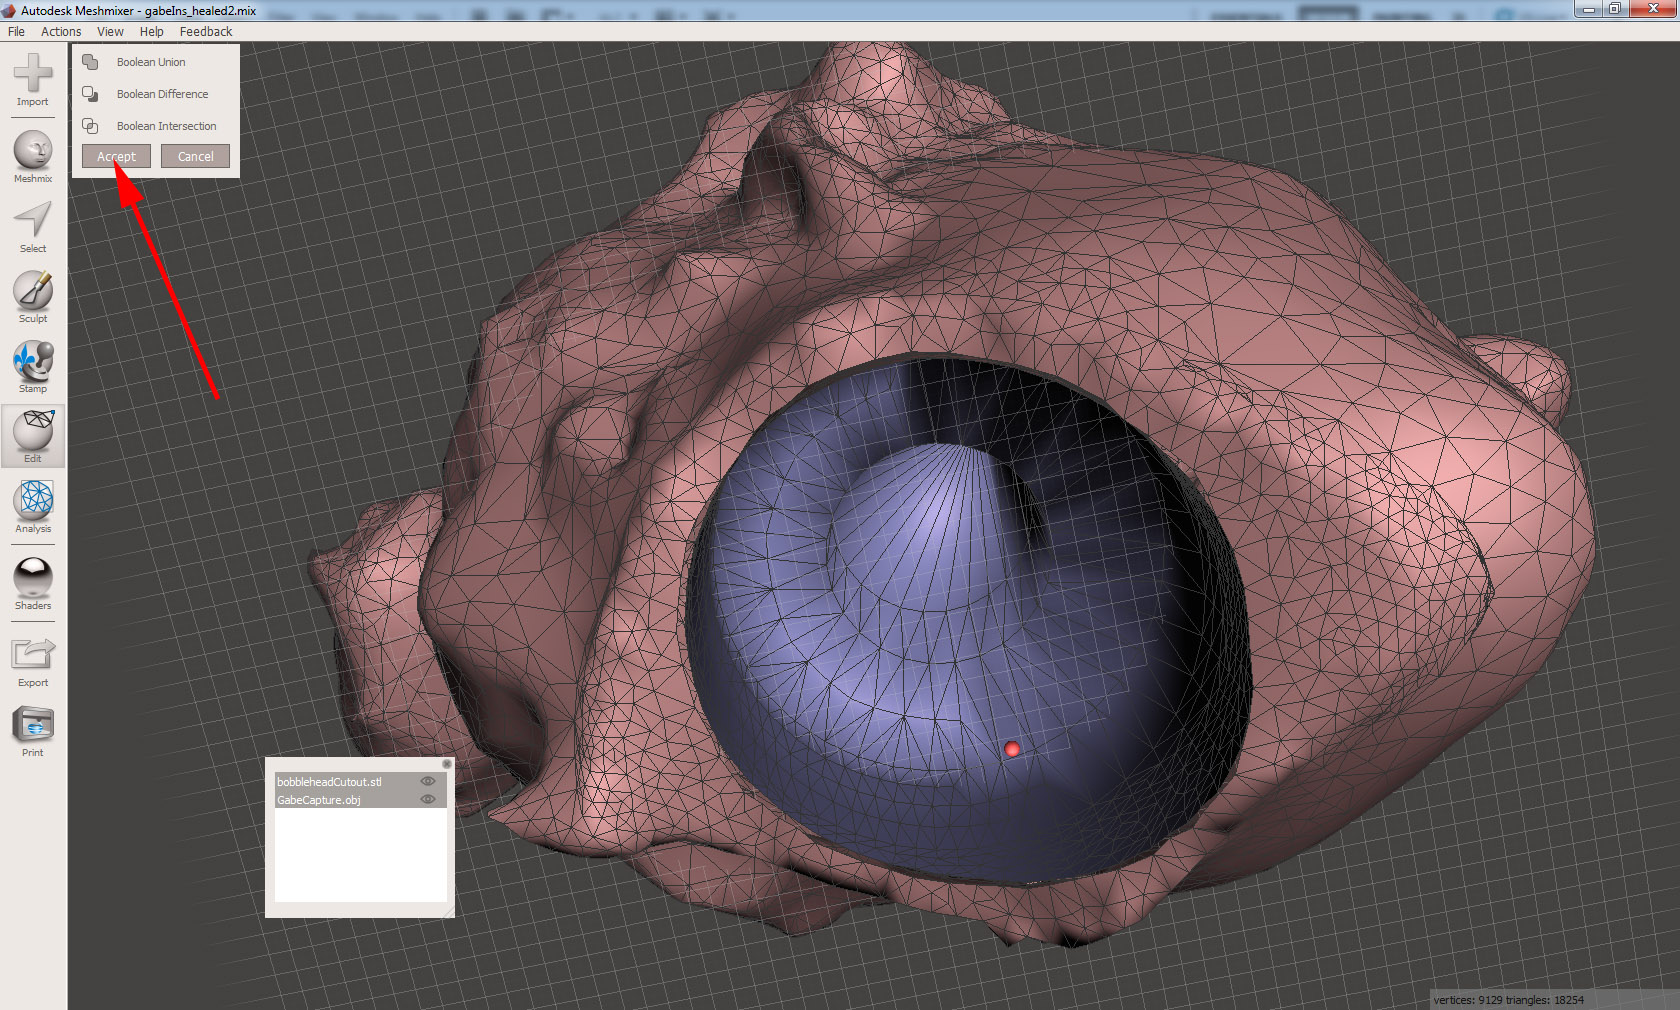The image size is (1680, 1010).
Task: Click the red pivot point on the mesh
Action: 1012,749
